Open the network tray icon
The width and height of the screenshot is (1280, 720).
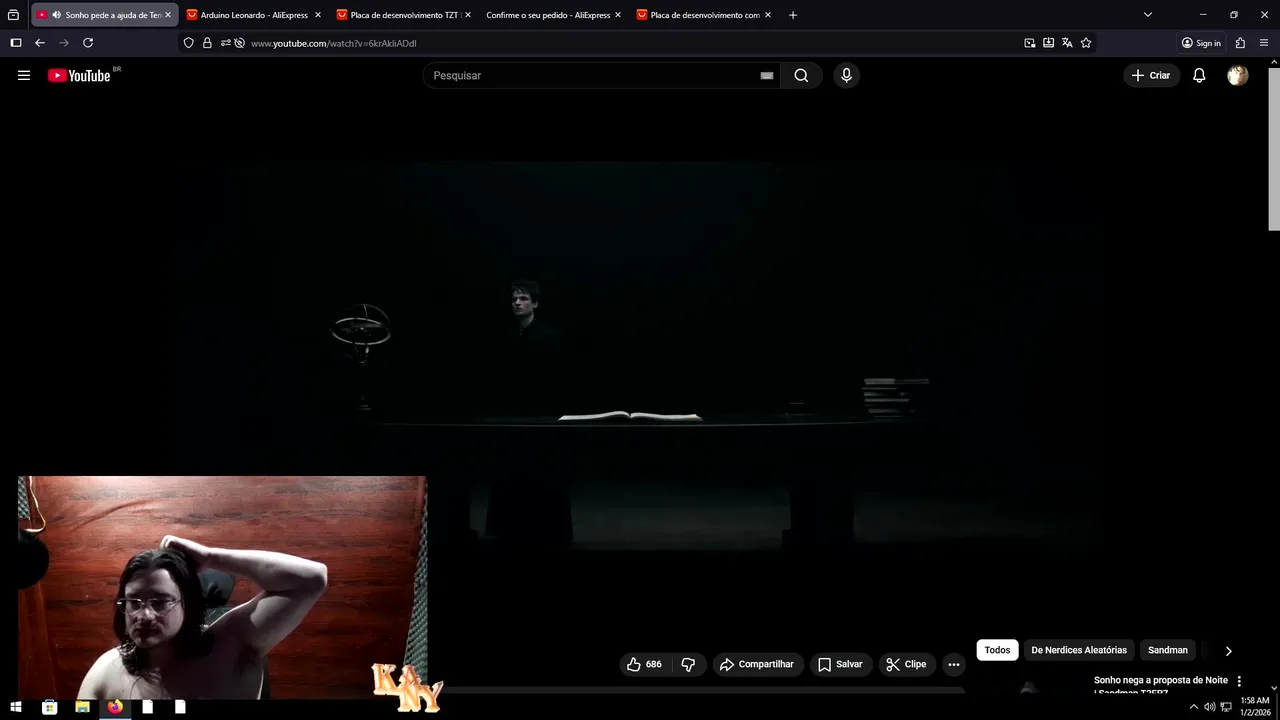(x=1226, y=707)
